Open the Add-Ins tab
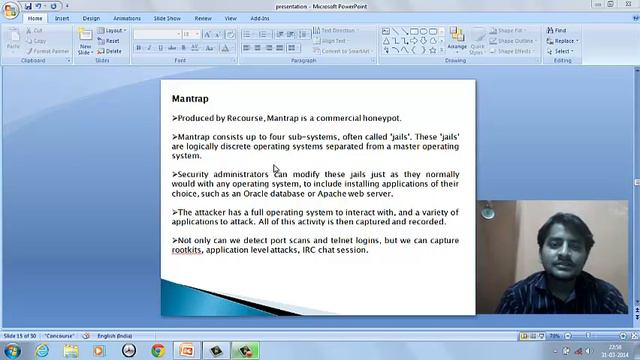The width and height of the screenshot is (640, 360). pos(260,18)
